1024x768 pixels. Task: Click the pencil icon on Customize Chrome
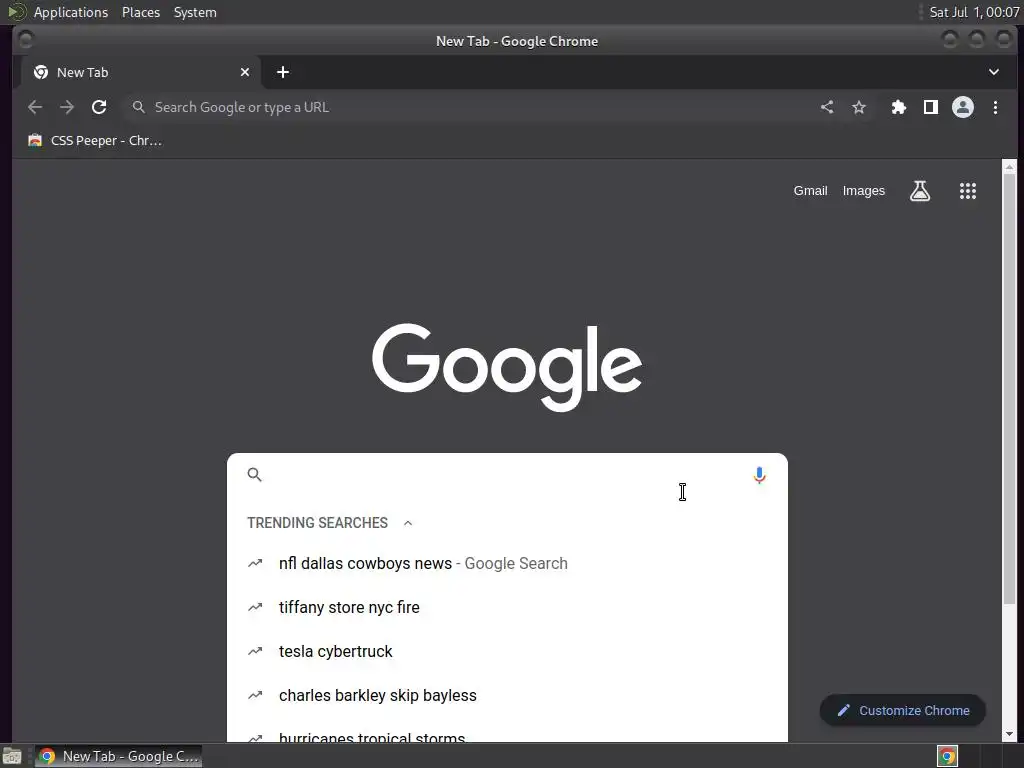pyautogui.click(x=844, y=711)
